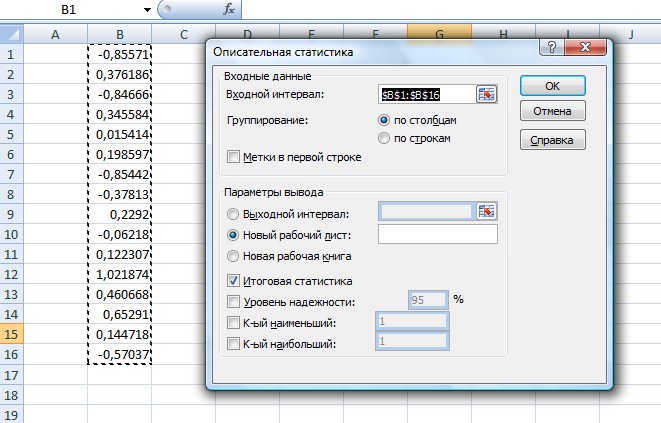The width and height of the screenshot is (661, 423).
Task: Click cell with value 0,2292
Action: click(x=120, y=214)
